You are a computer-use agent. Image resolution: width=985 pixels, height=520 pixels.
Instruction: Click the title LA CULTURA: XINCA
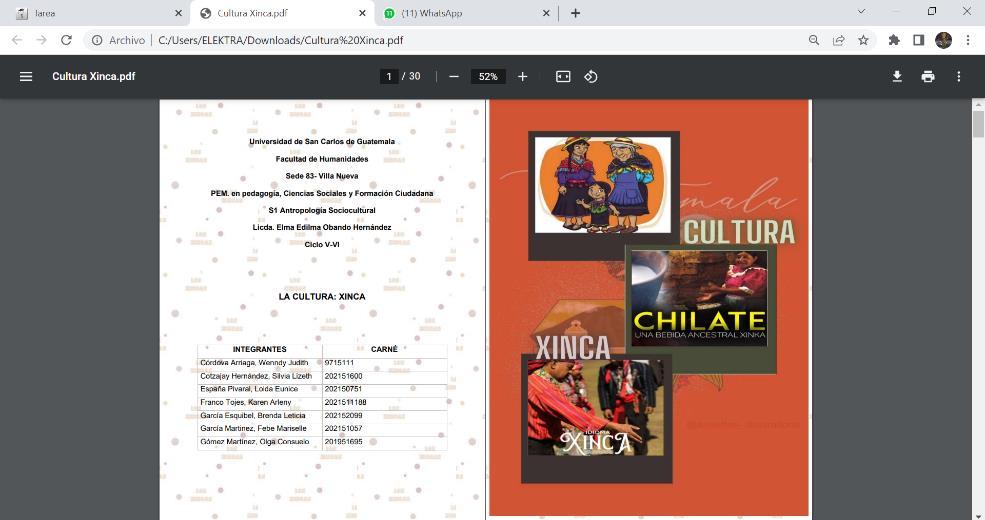[x=322, y=296]
